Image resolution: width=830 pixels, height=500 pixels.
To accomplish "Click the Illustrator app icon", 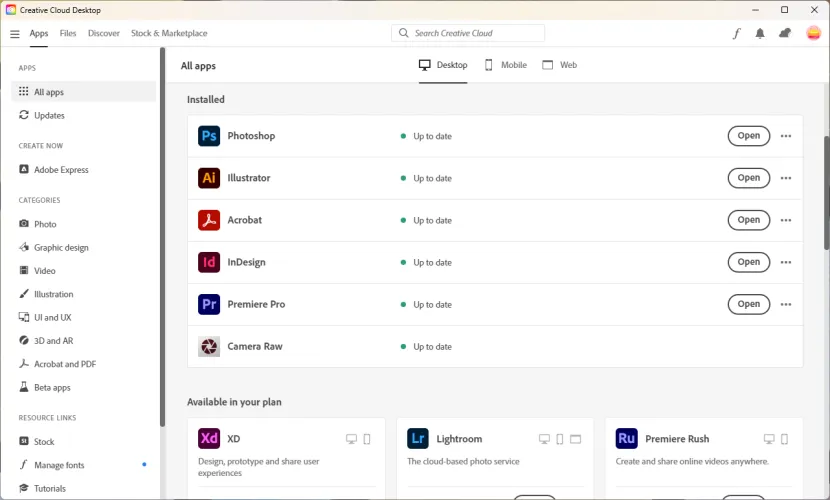I will pos(209,178).
